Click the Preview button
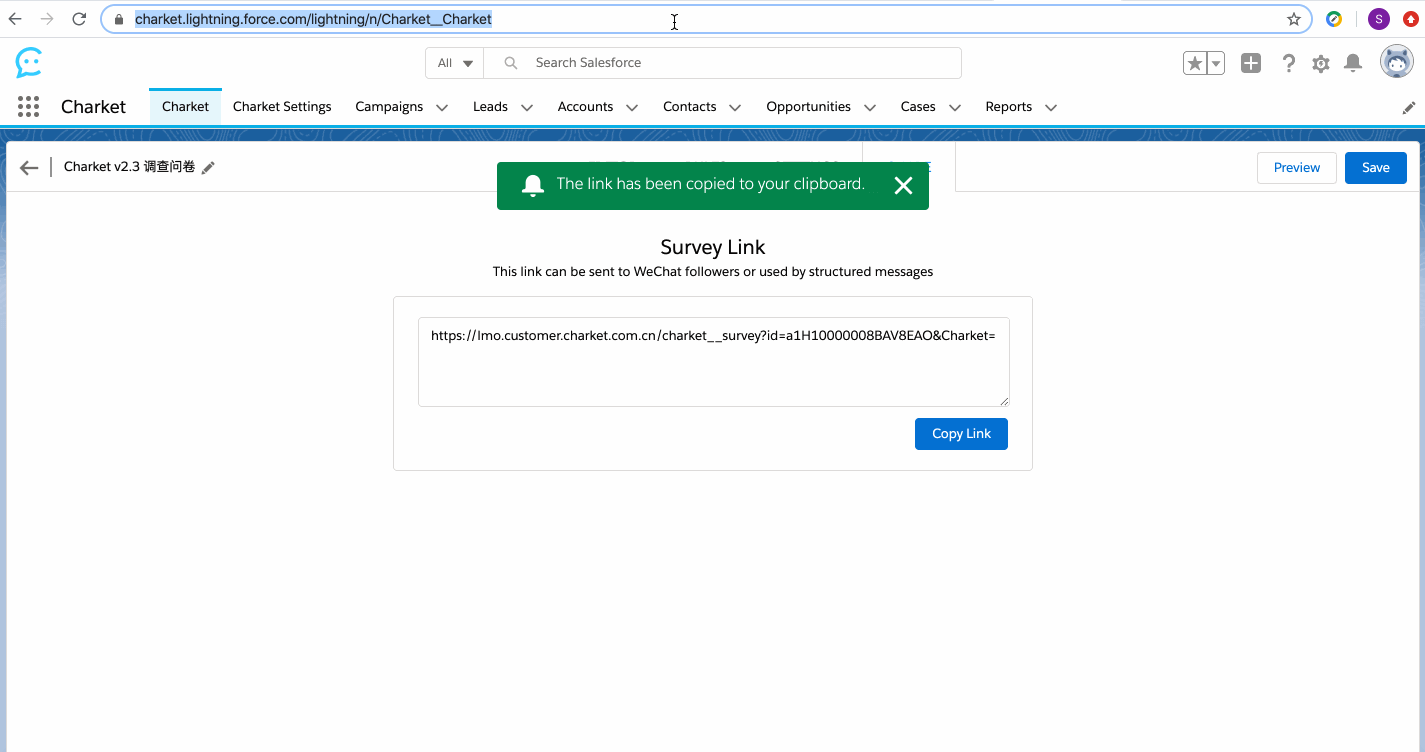 1296,168
